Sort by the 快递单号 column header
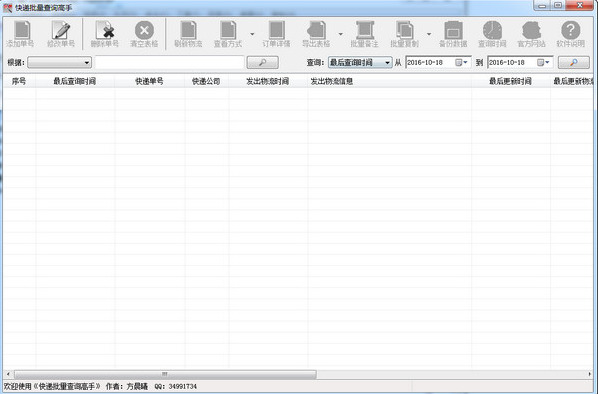The width and height of the screenshot is (598, 394). pyautogui.click(x=150, y=81)
